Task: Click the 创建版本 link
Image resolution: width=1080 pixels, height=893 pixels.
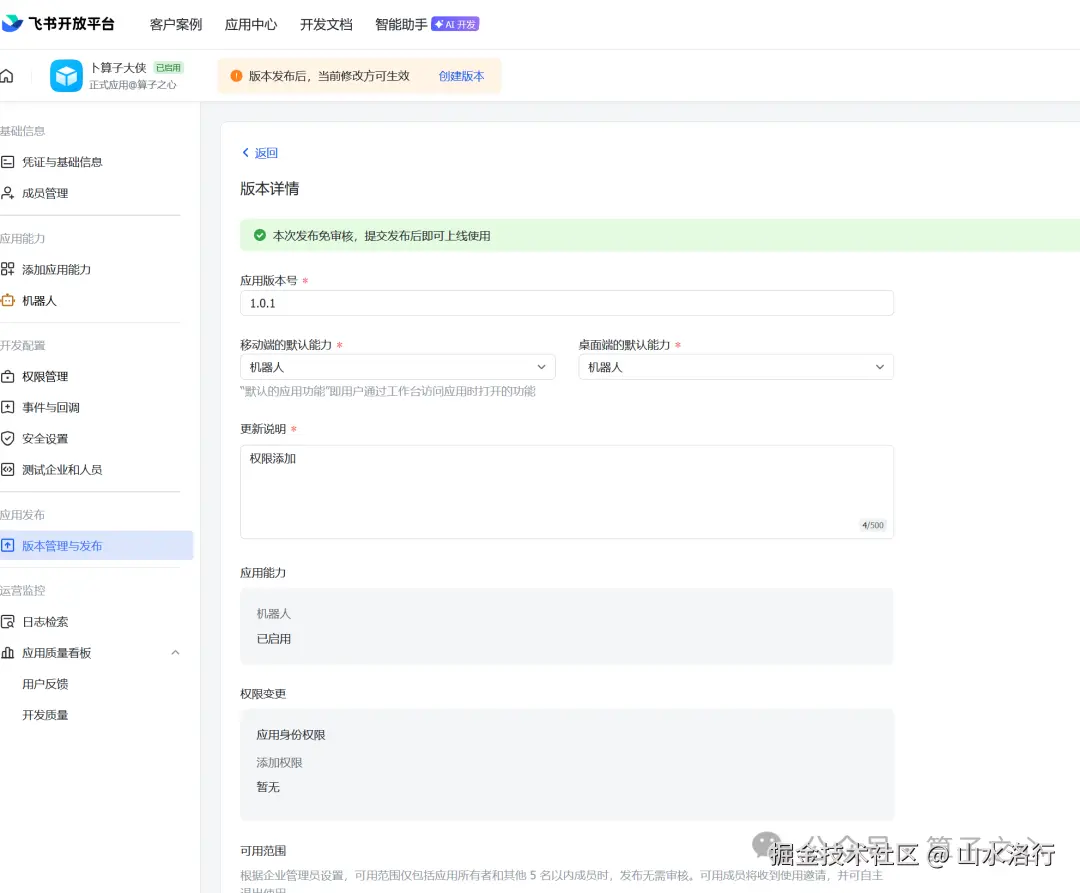Action: (x=461, y=76)
